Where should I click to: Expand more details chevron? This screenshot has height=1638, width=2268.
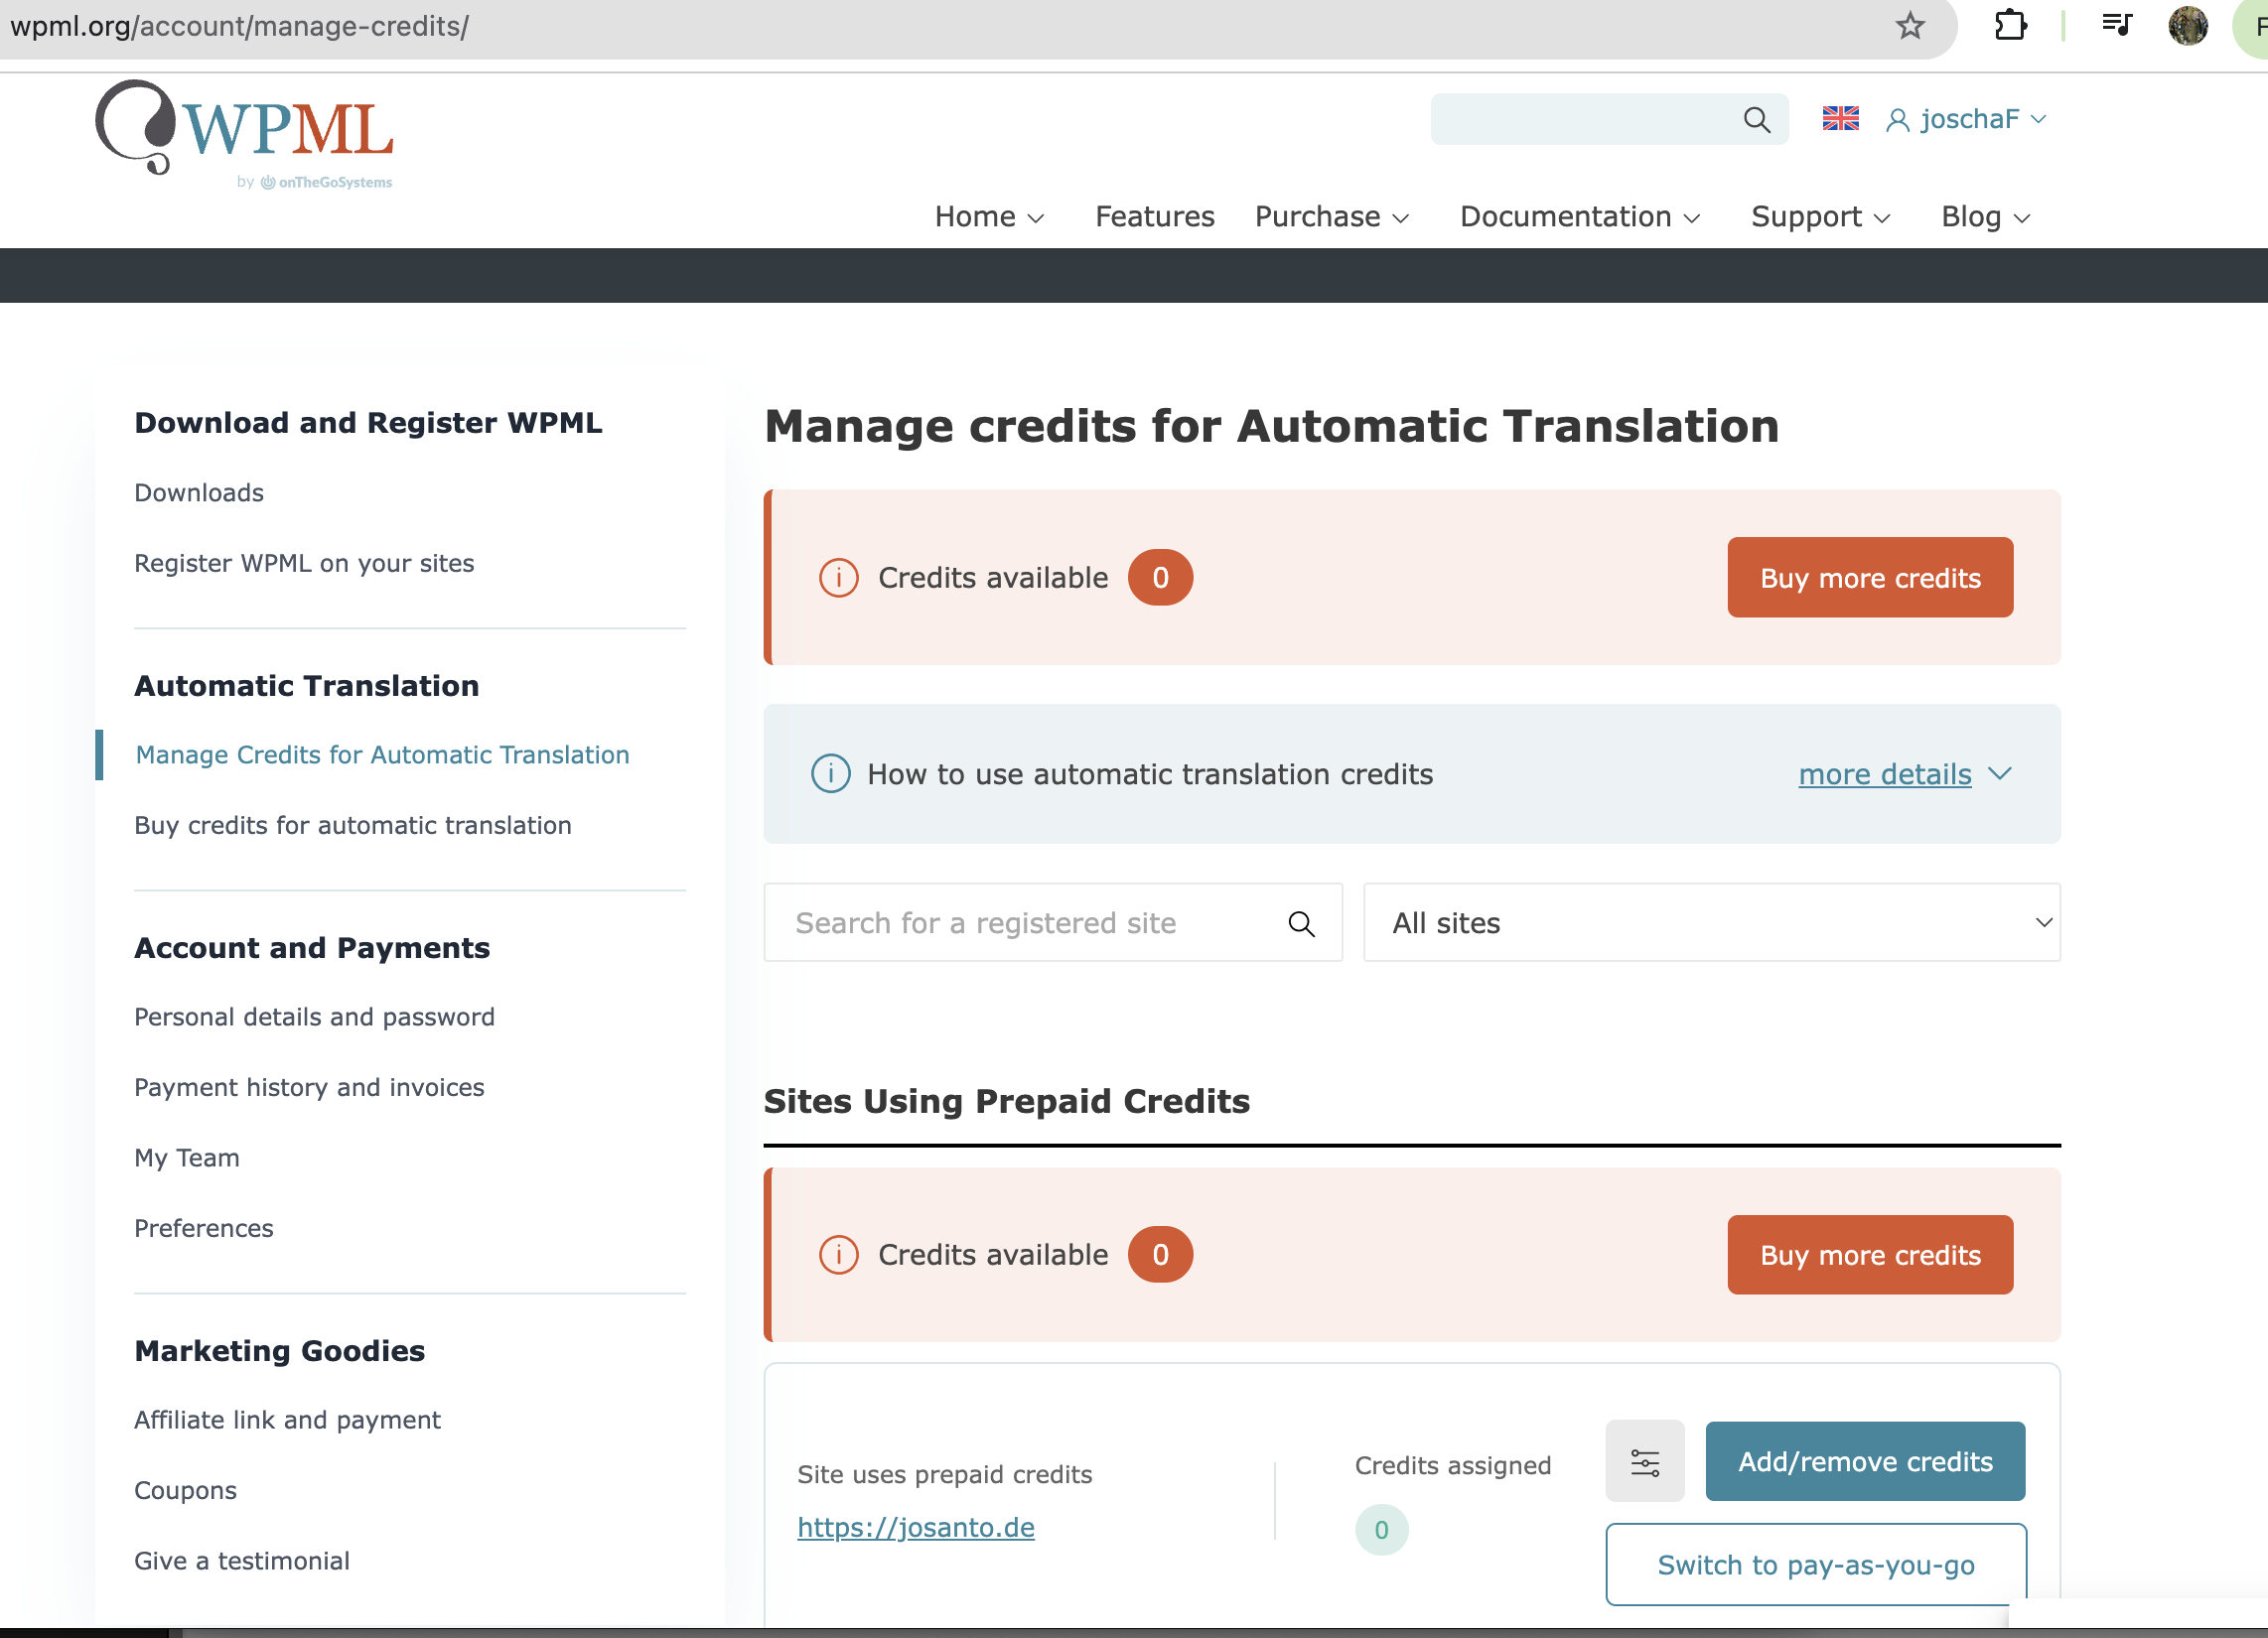coord(1999,774)
